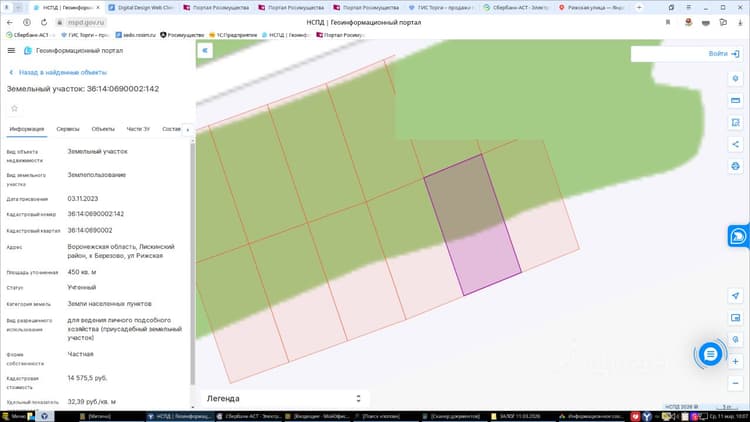This screenshot has height=422, width=750.
Task: Switch to Части ЗУ tab
Action: coord(138,129)
